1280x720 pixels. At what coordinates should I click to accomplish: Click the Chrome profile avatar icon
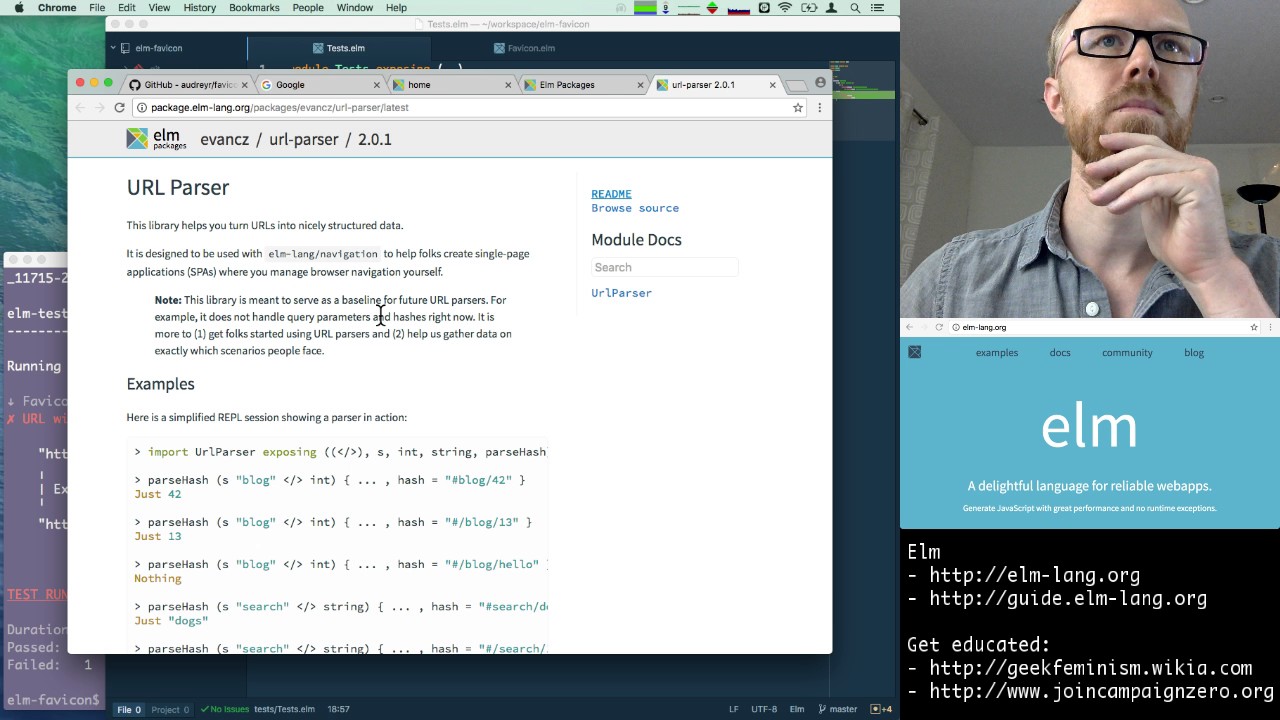820,83
